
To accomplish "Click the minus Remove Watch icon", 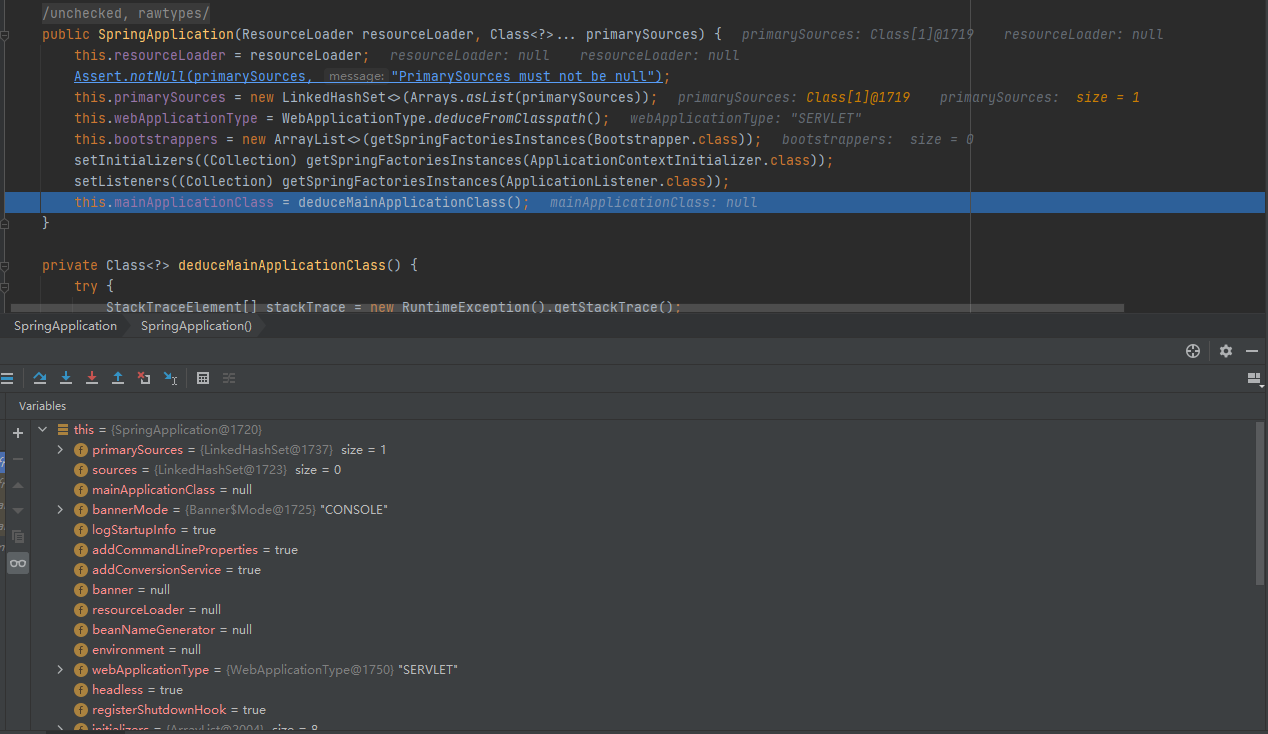I will pyautogui.click(x=18, y=459).
